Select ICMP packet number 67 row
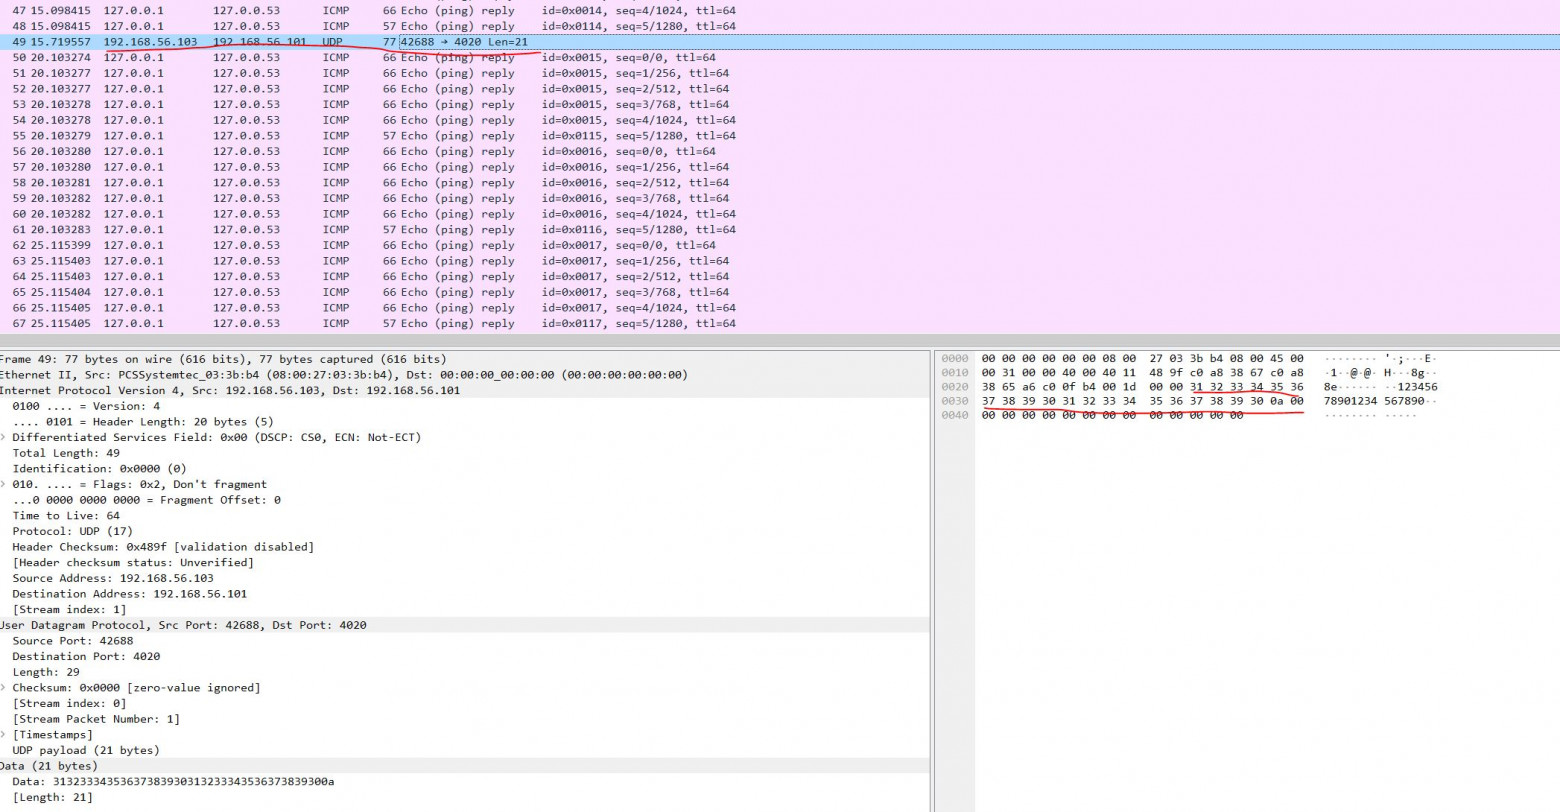The width and height of the screenshot is (1560, 812). pyautogui.click(x=780, y=324)
